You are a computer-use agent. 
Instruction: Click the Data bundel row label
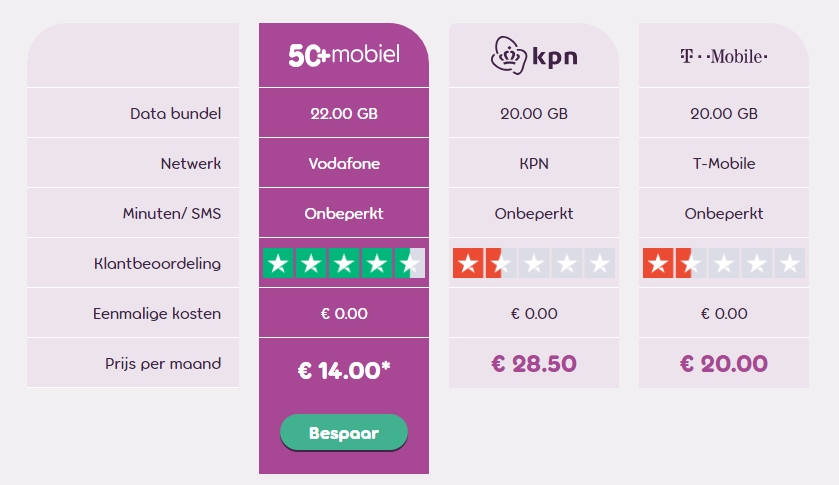tap(176, 113)
